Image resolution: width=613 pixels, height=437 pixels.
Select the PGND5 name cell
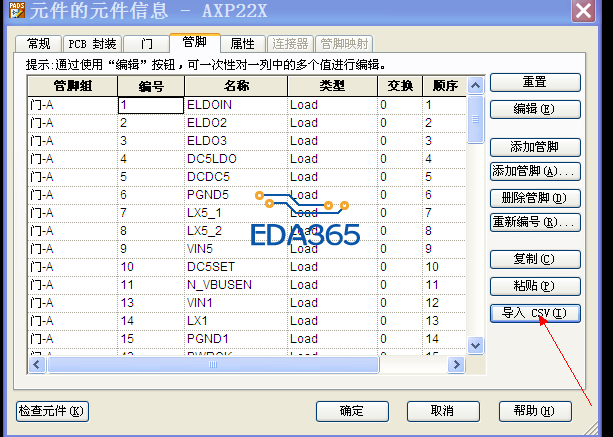[236, 195]
